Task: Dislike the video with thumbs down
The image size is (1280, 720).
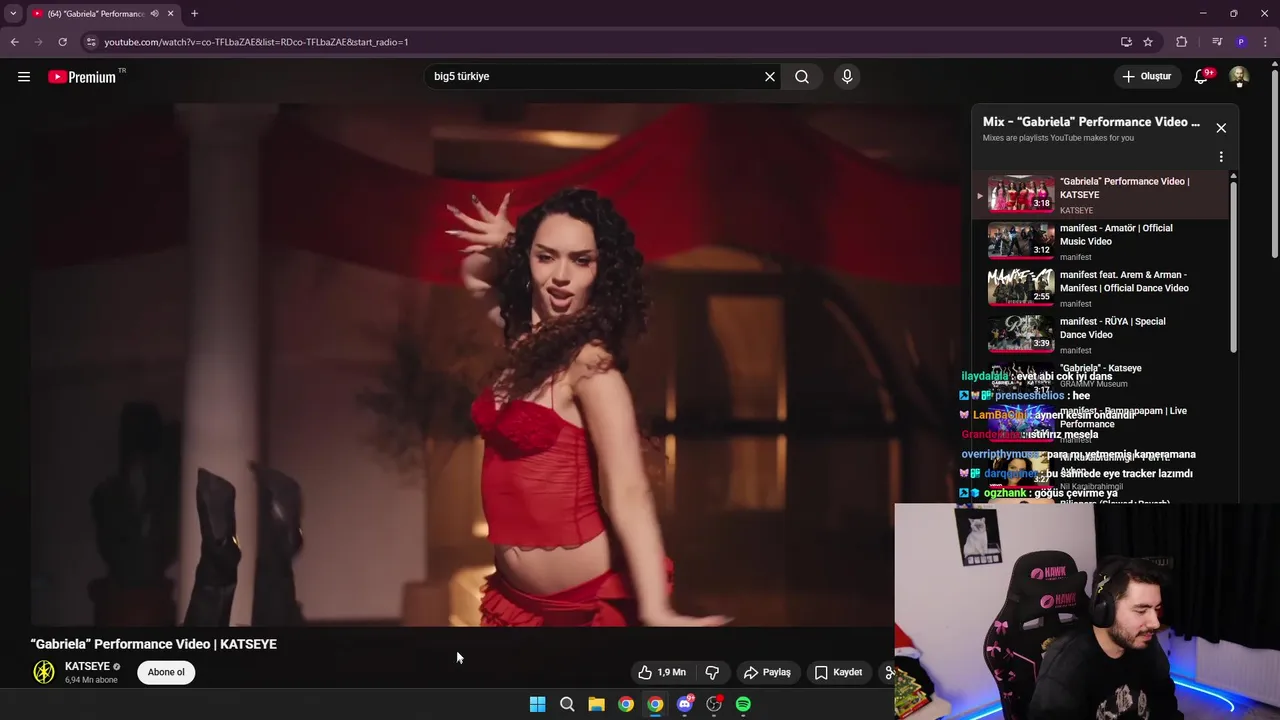Action: (x=712, y=673)
